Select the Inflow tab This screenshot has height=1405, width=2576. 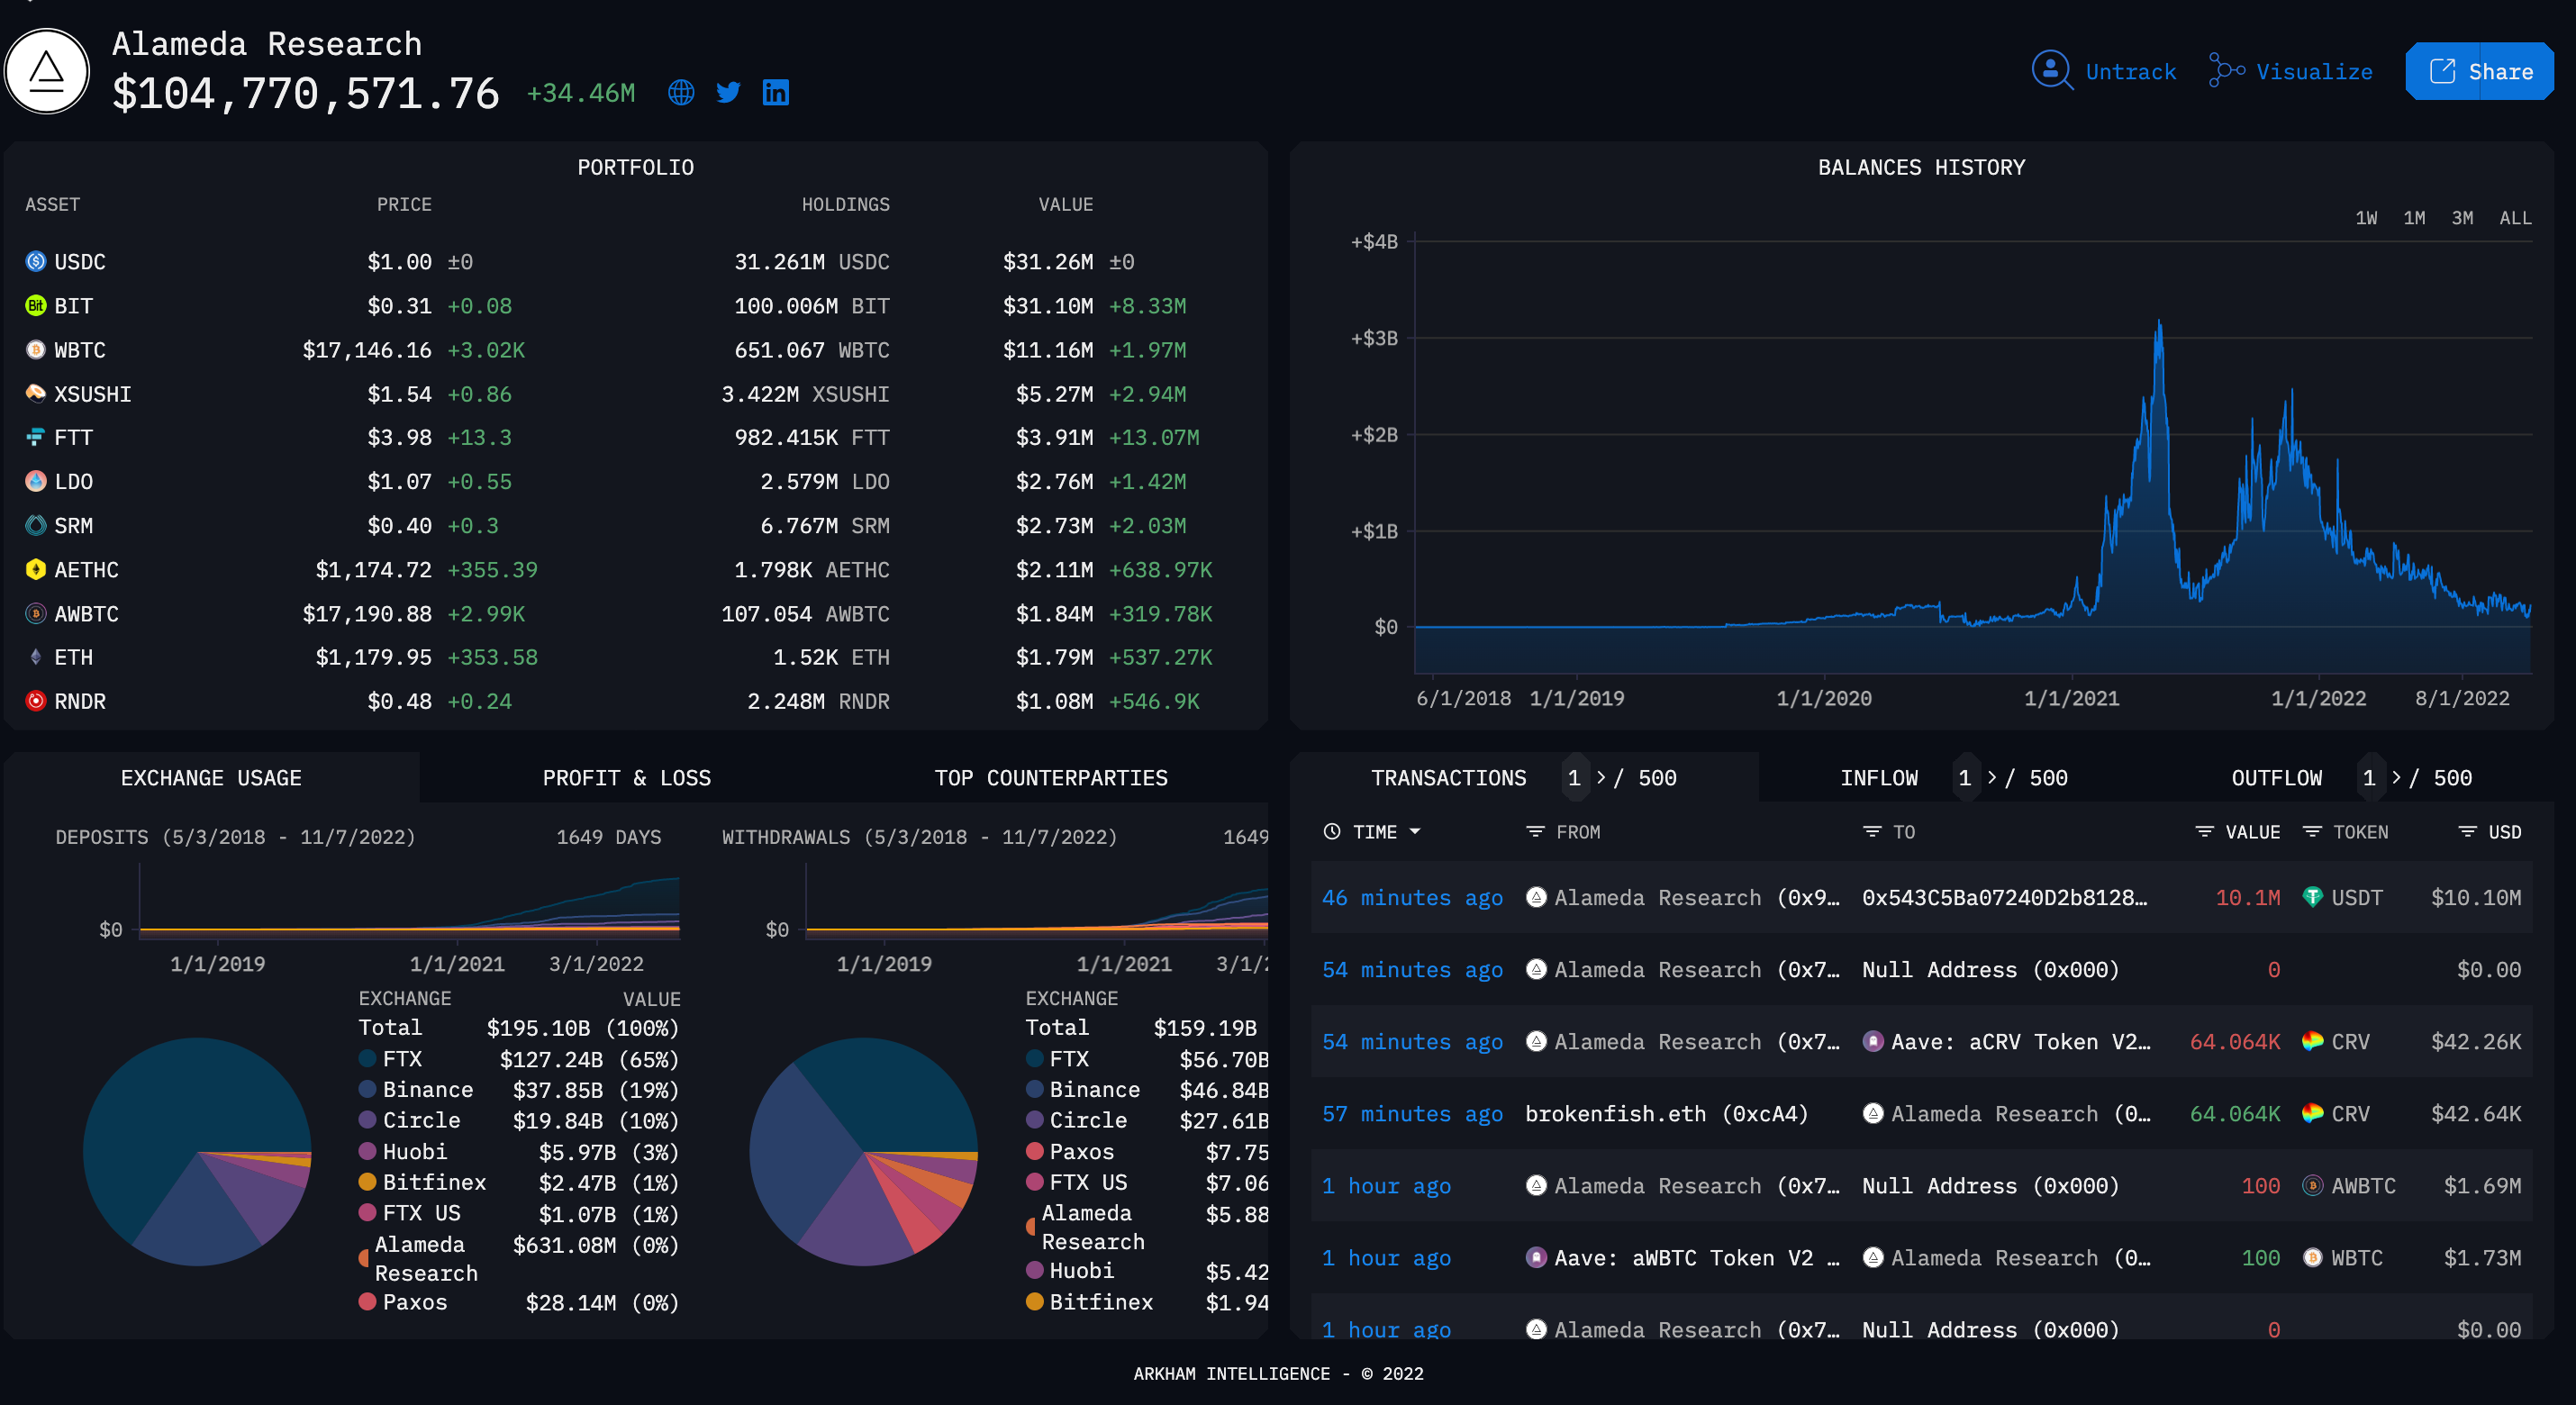coord(1878,778)
